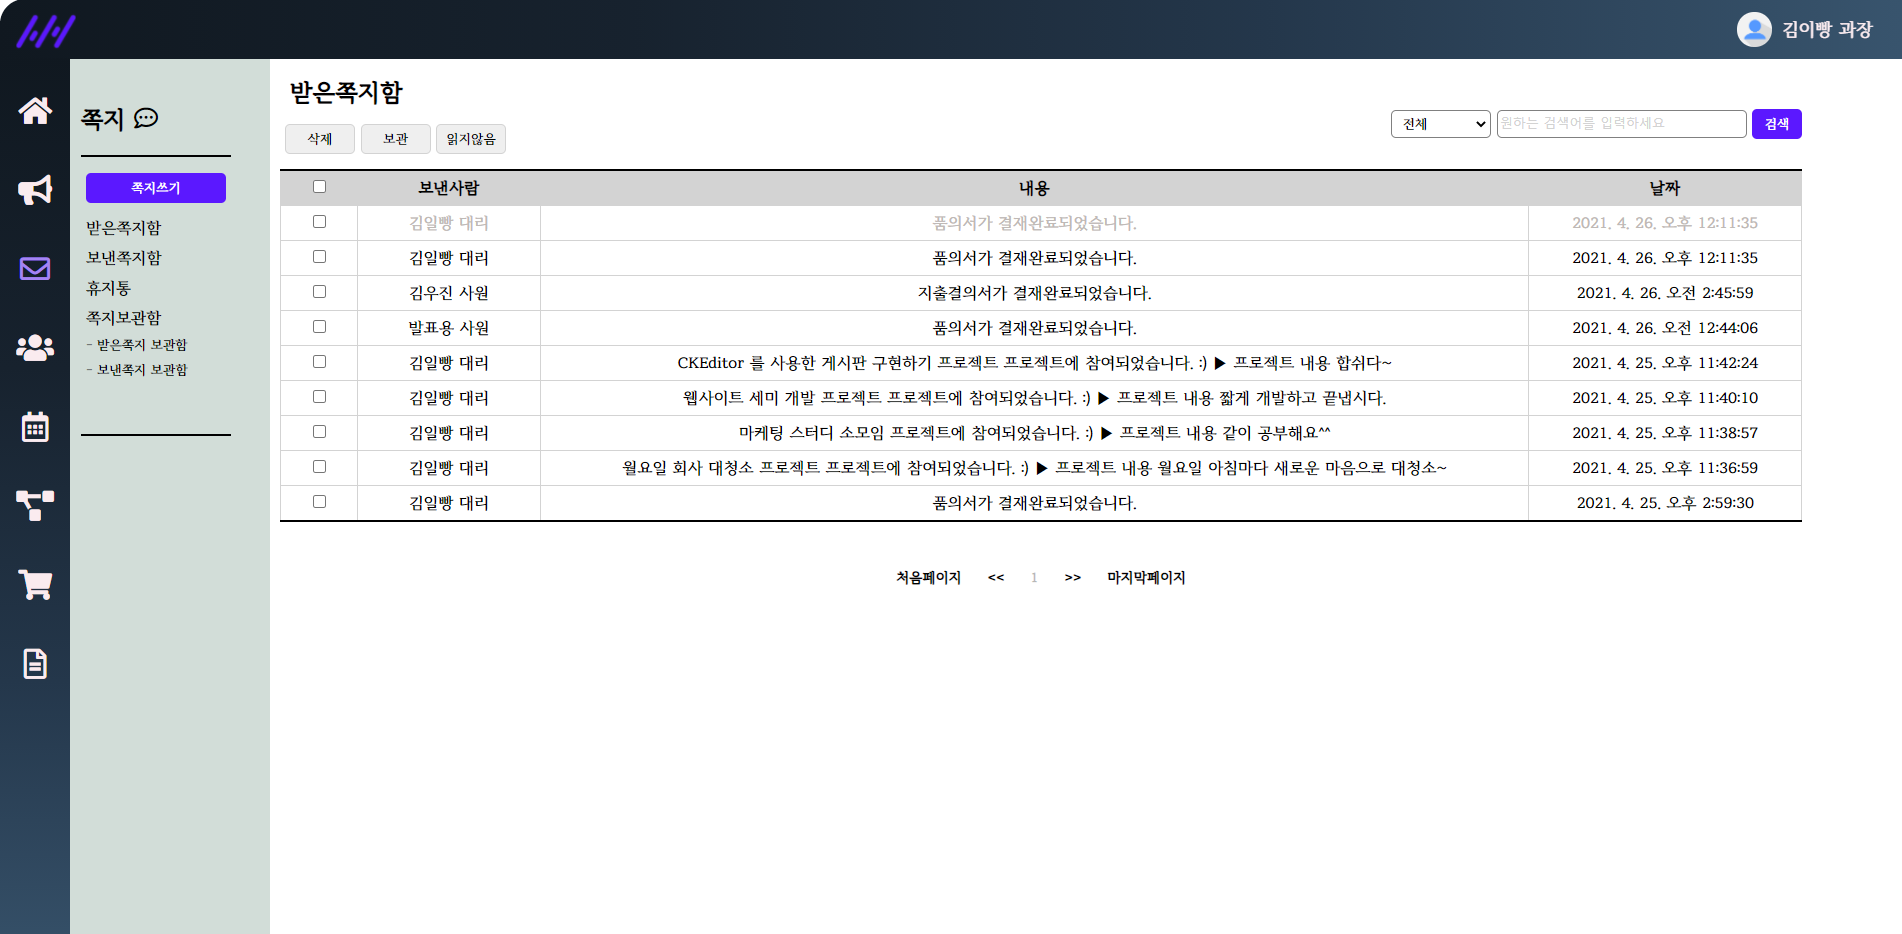Click the 날짜 column header
This screenshot has height=934, width=1902.
tap(1665, 188)
